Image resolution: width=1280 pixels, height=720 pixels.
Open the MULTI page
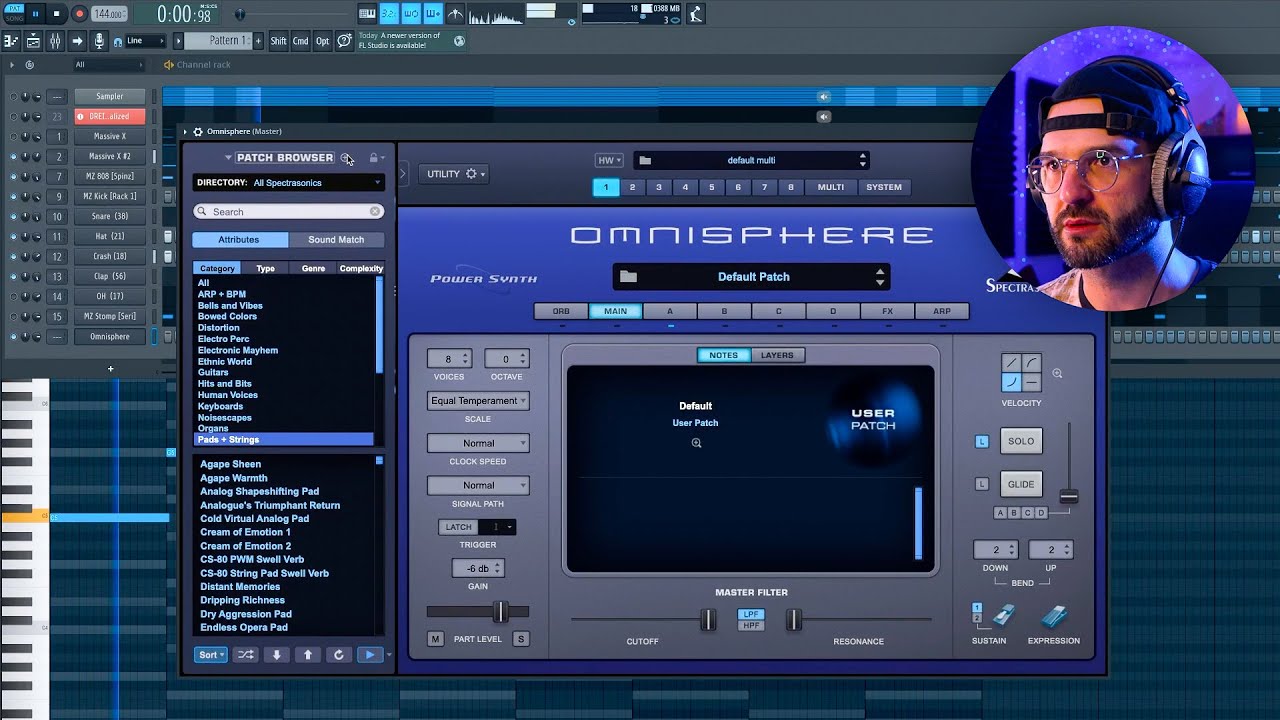coord(831,187)
